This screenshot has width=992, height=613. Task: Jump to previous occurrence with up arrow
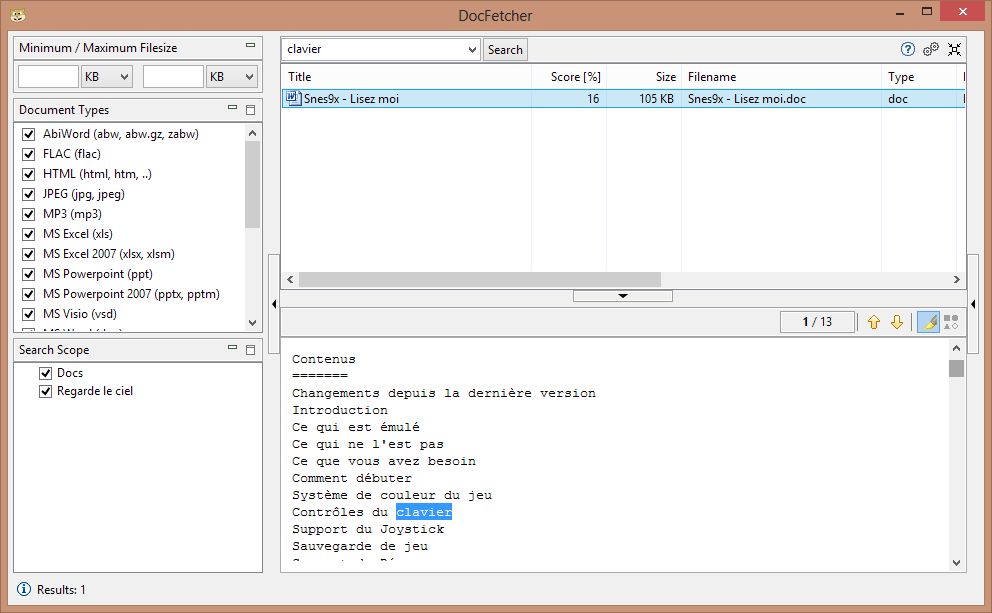click(874, 322)
